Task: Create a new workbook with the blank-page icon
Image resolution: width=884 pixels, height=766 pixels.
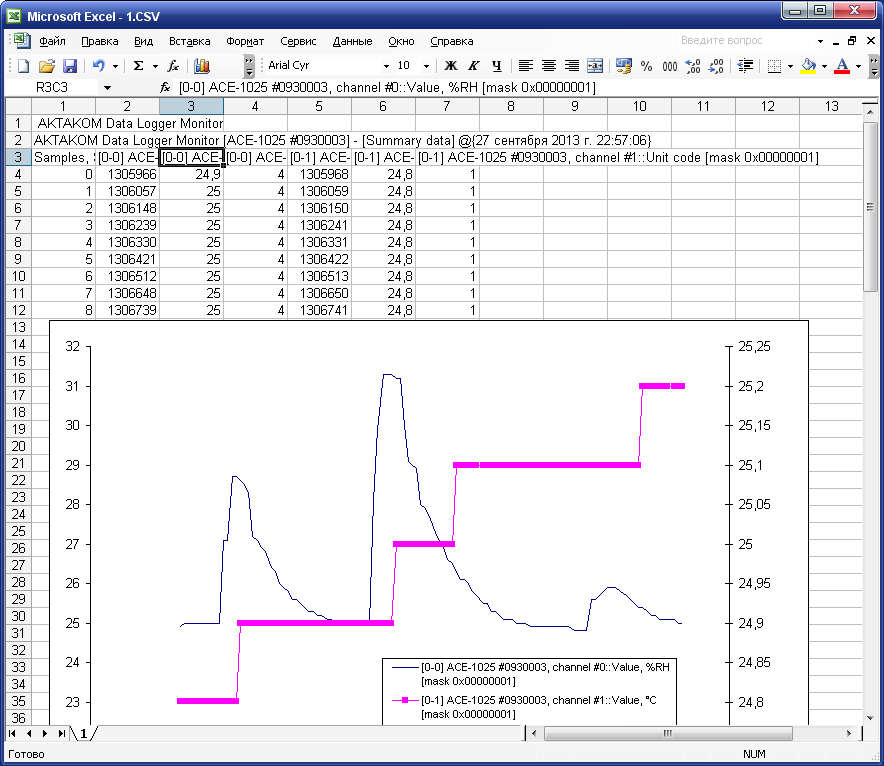Action: pos(23,66)
